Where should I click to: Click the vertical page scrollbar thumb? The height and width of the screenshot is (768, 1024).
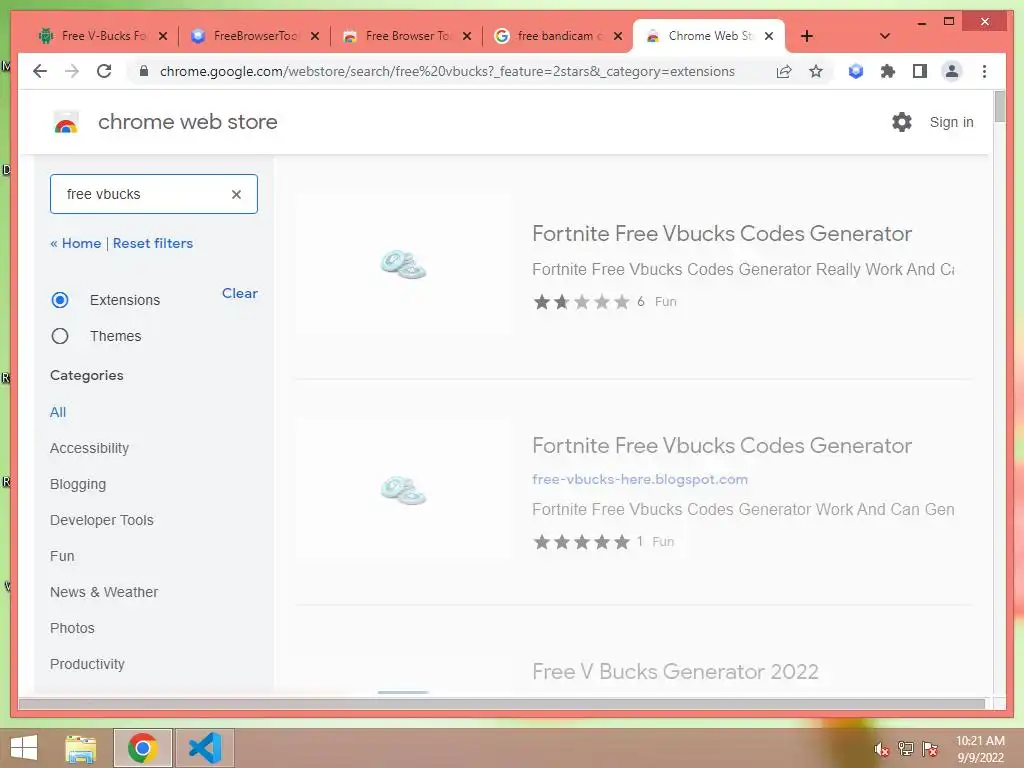click(x=999, y=106)
